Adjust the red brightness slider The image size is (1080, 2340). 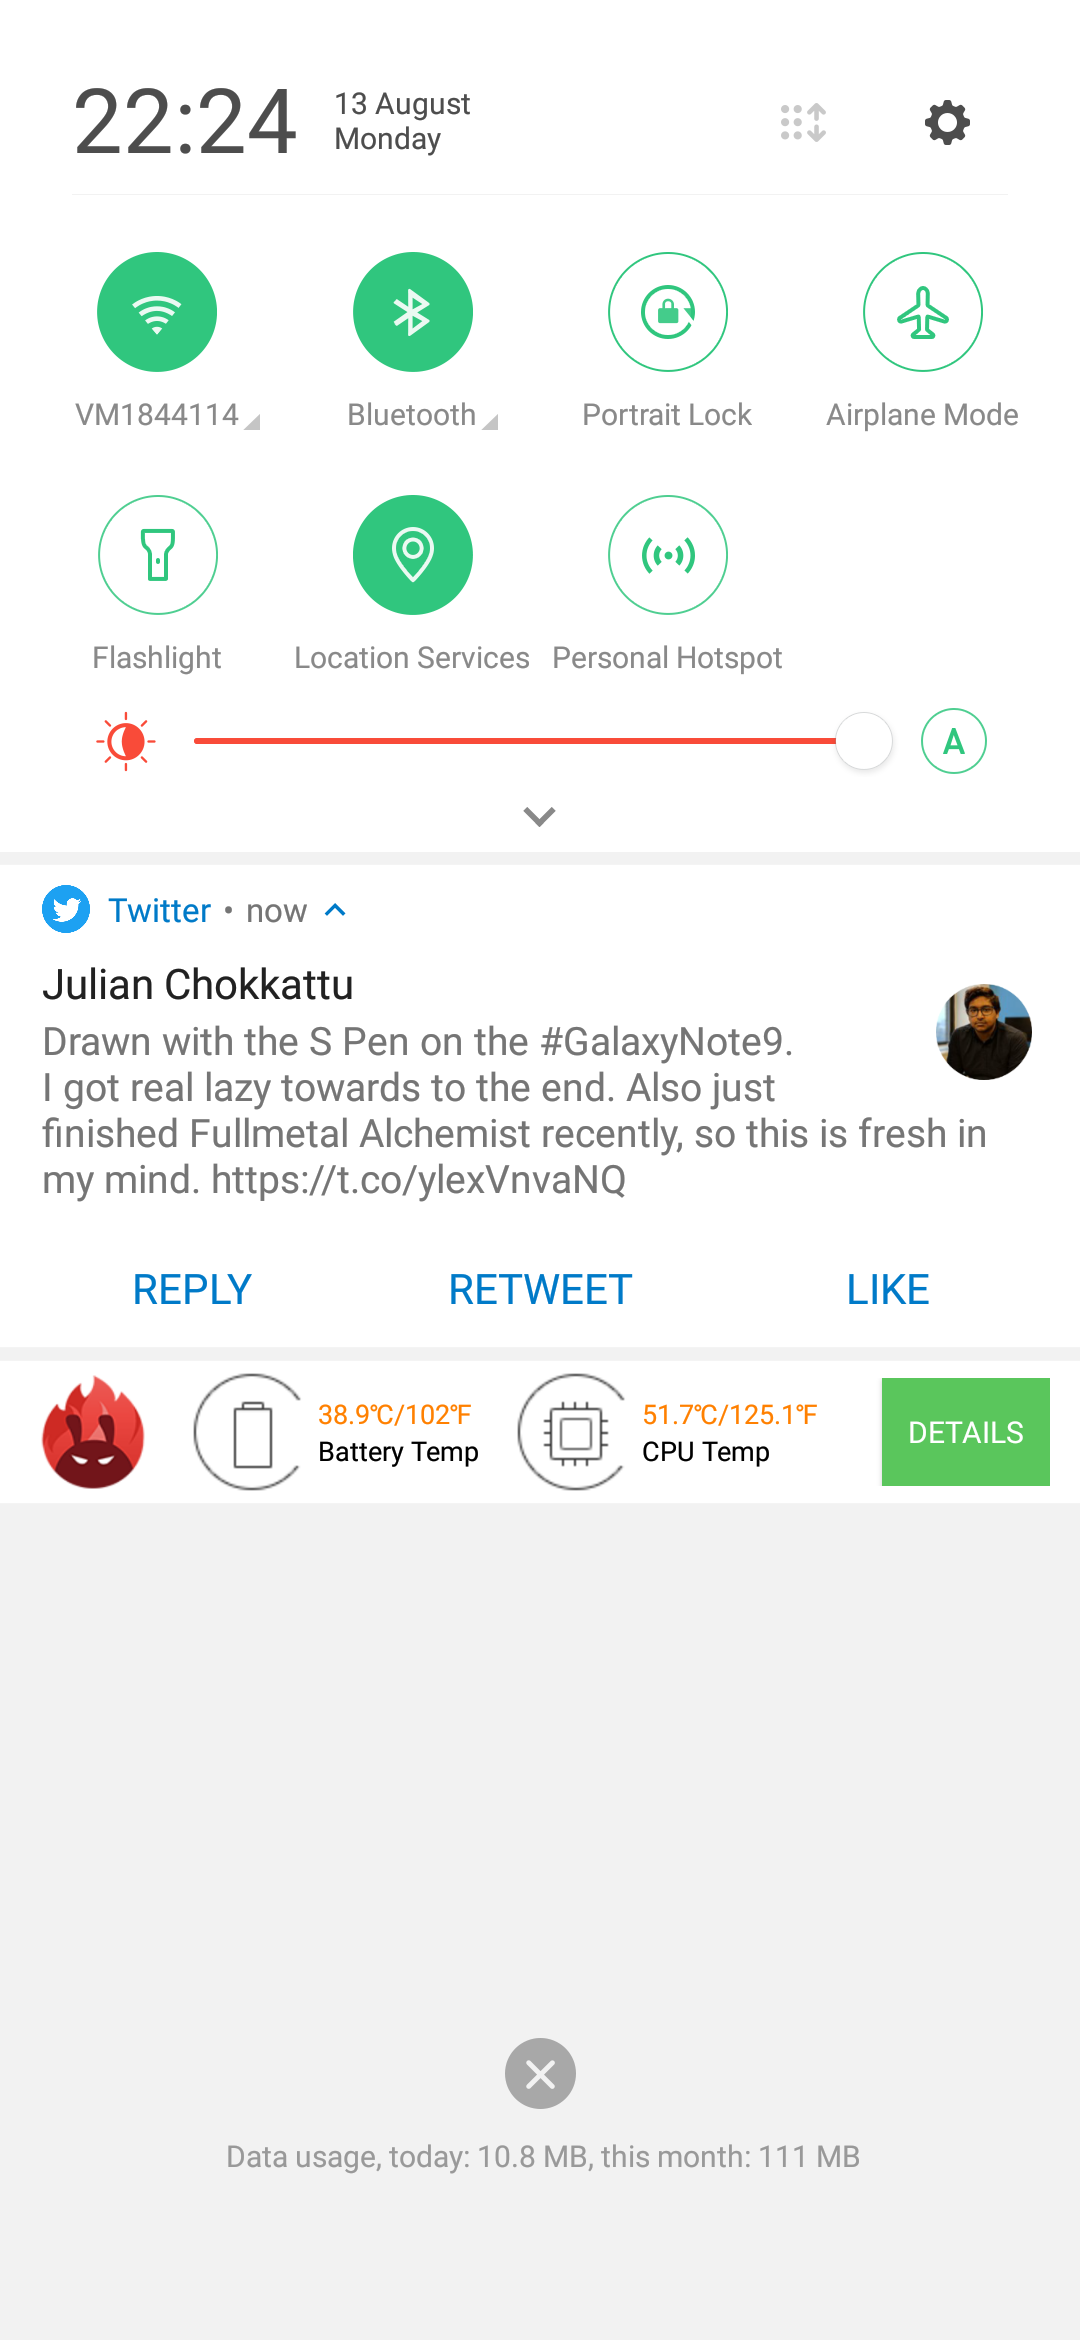point(542,741)
